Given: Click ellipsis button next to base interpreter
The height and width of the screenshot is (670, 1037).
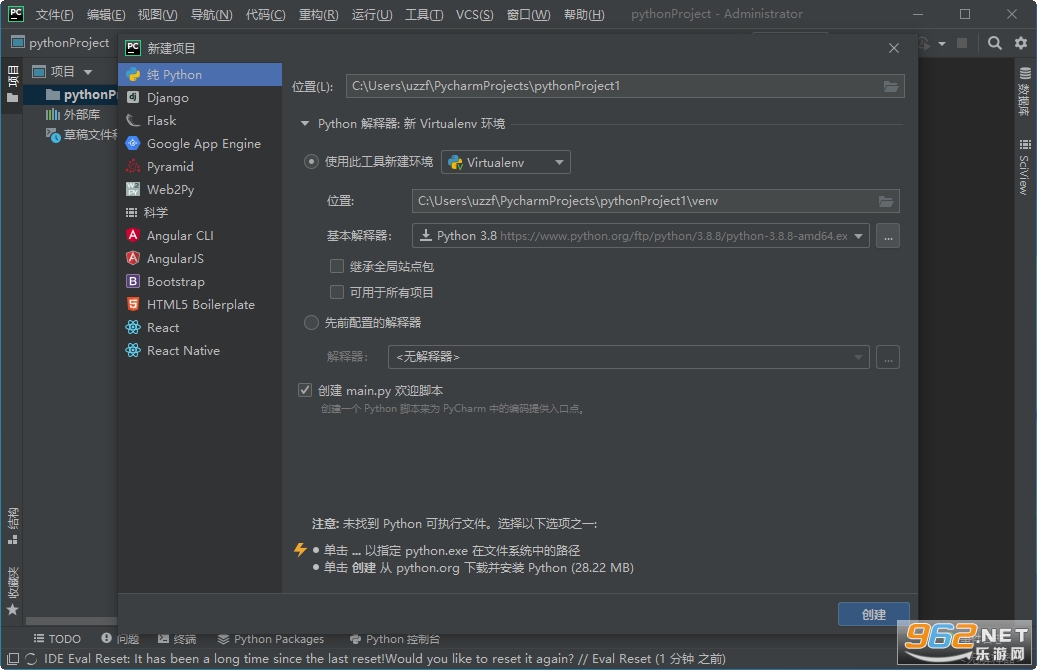Looking at the screenshot, I should pos(888,236).
